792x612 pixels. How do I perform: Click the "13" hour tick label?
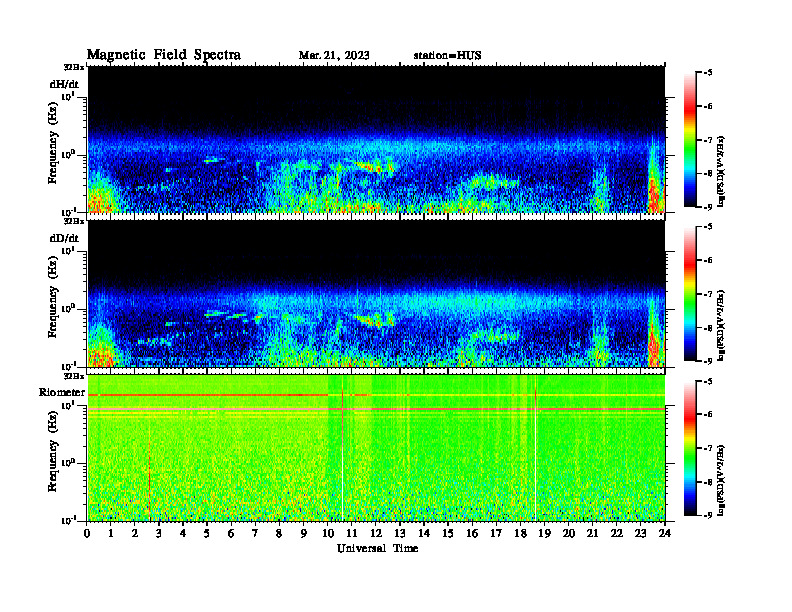(400, 533)
